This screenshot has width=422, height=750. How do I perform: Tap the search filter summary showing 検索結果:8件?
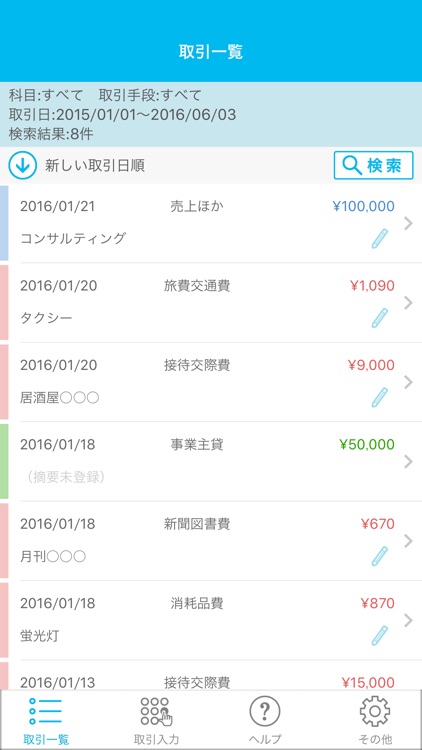pyautogui.click(x=211, y=114)
